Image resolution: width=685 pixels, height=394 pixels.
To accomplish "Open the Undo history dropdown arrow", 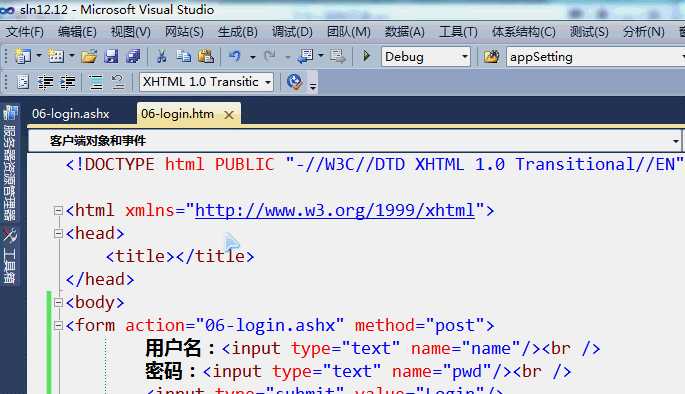I will point(253,57).
